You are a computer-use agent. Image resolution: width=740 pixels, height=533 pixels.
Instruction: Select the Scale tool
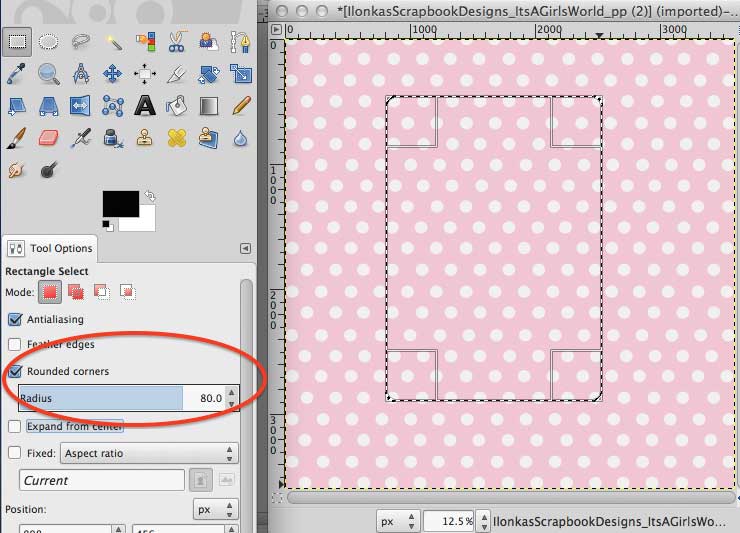241,74
